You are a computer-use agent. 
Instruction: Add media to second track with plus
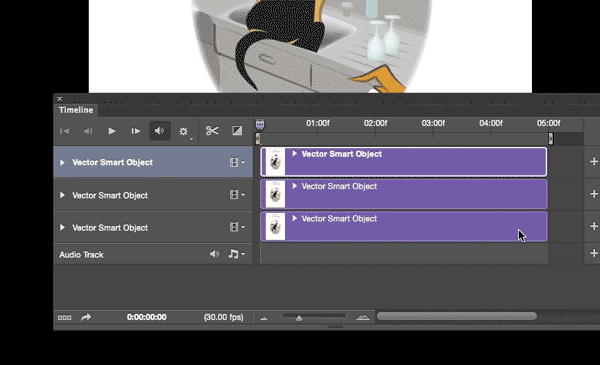pos(593,194)
